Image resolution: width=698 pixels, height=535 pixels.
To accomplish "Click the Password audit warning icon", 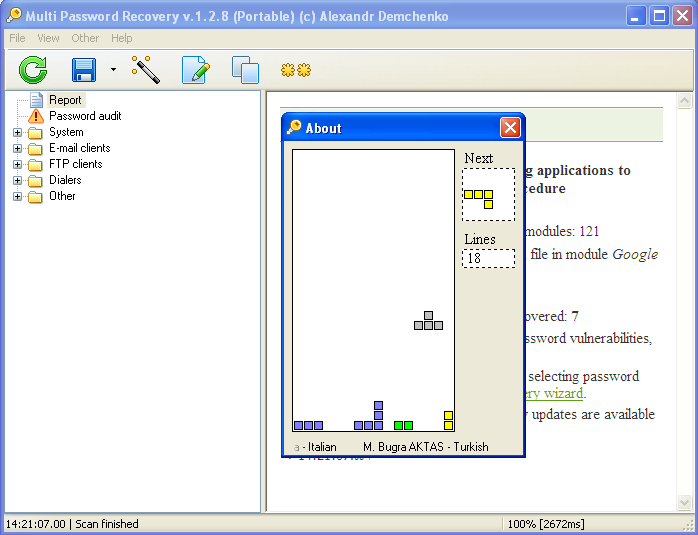I will tap(36, 116).
